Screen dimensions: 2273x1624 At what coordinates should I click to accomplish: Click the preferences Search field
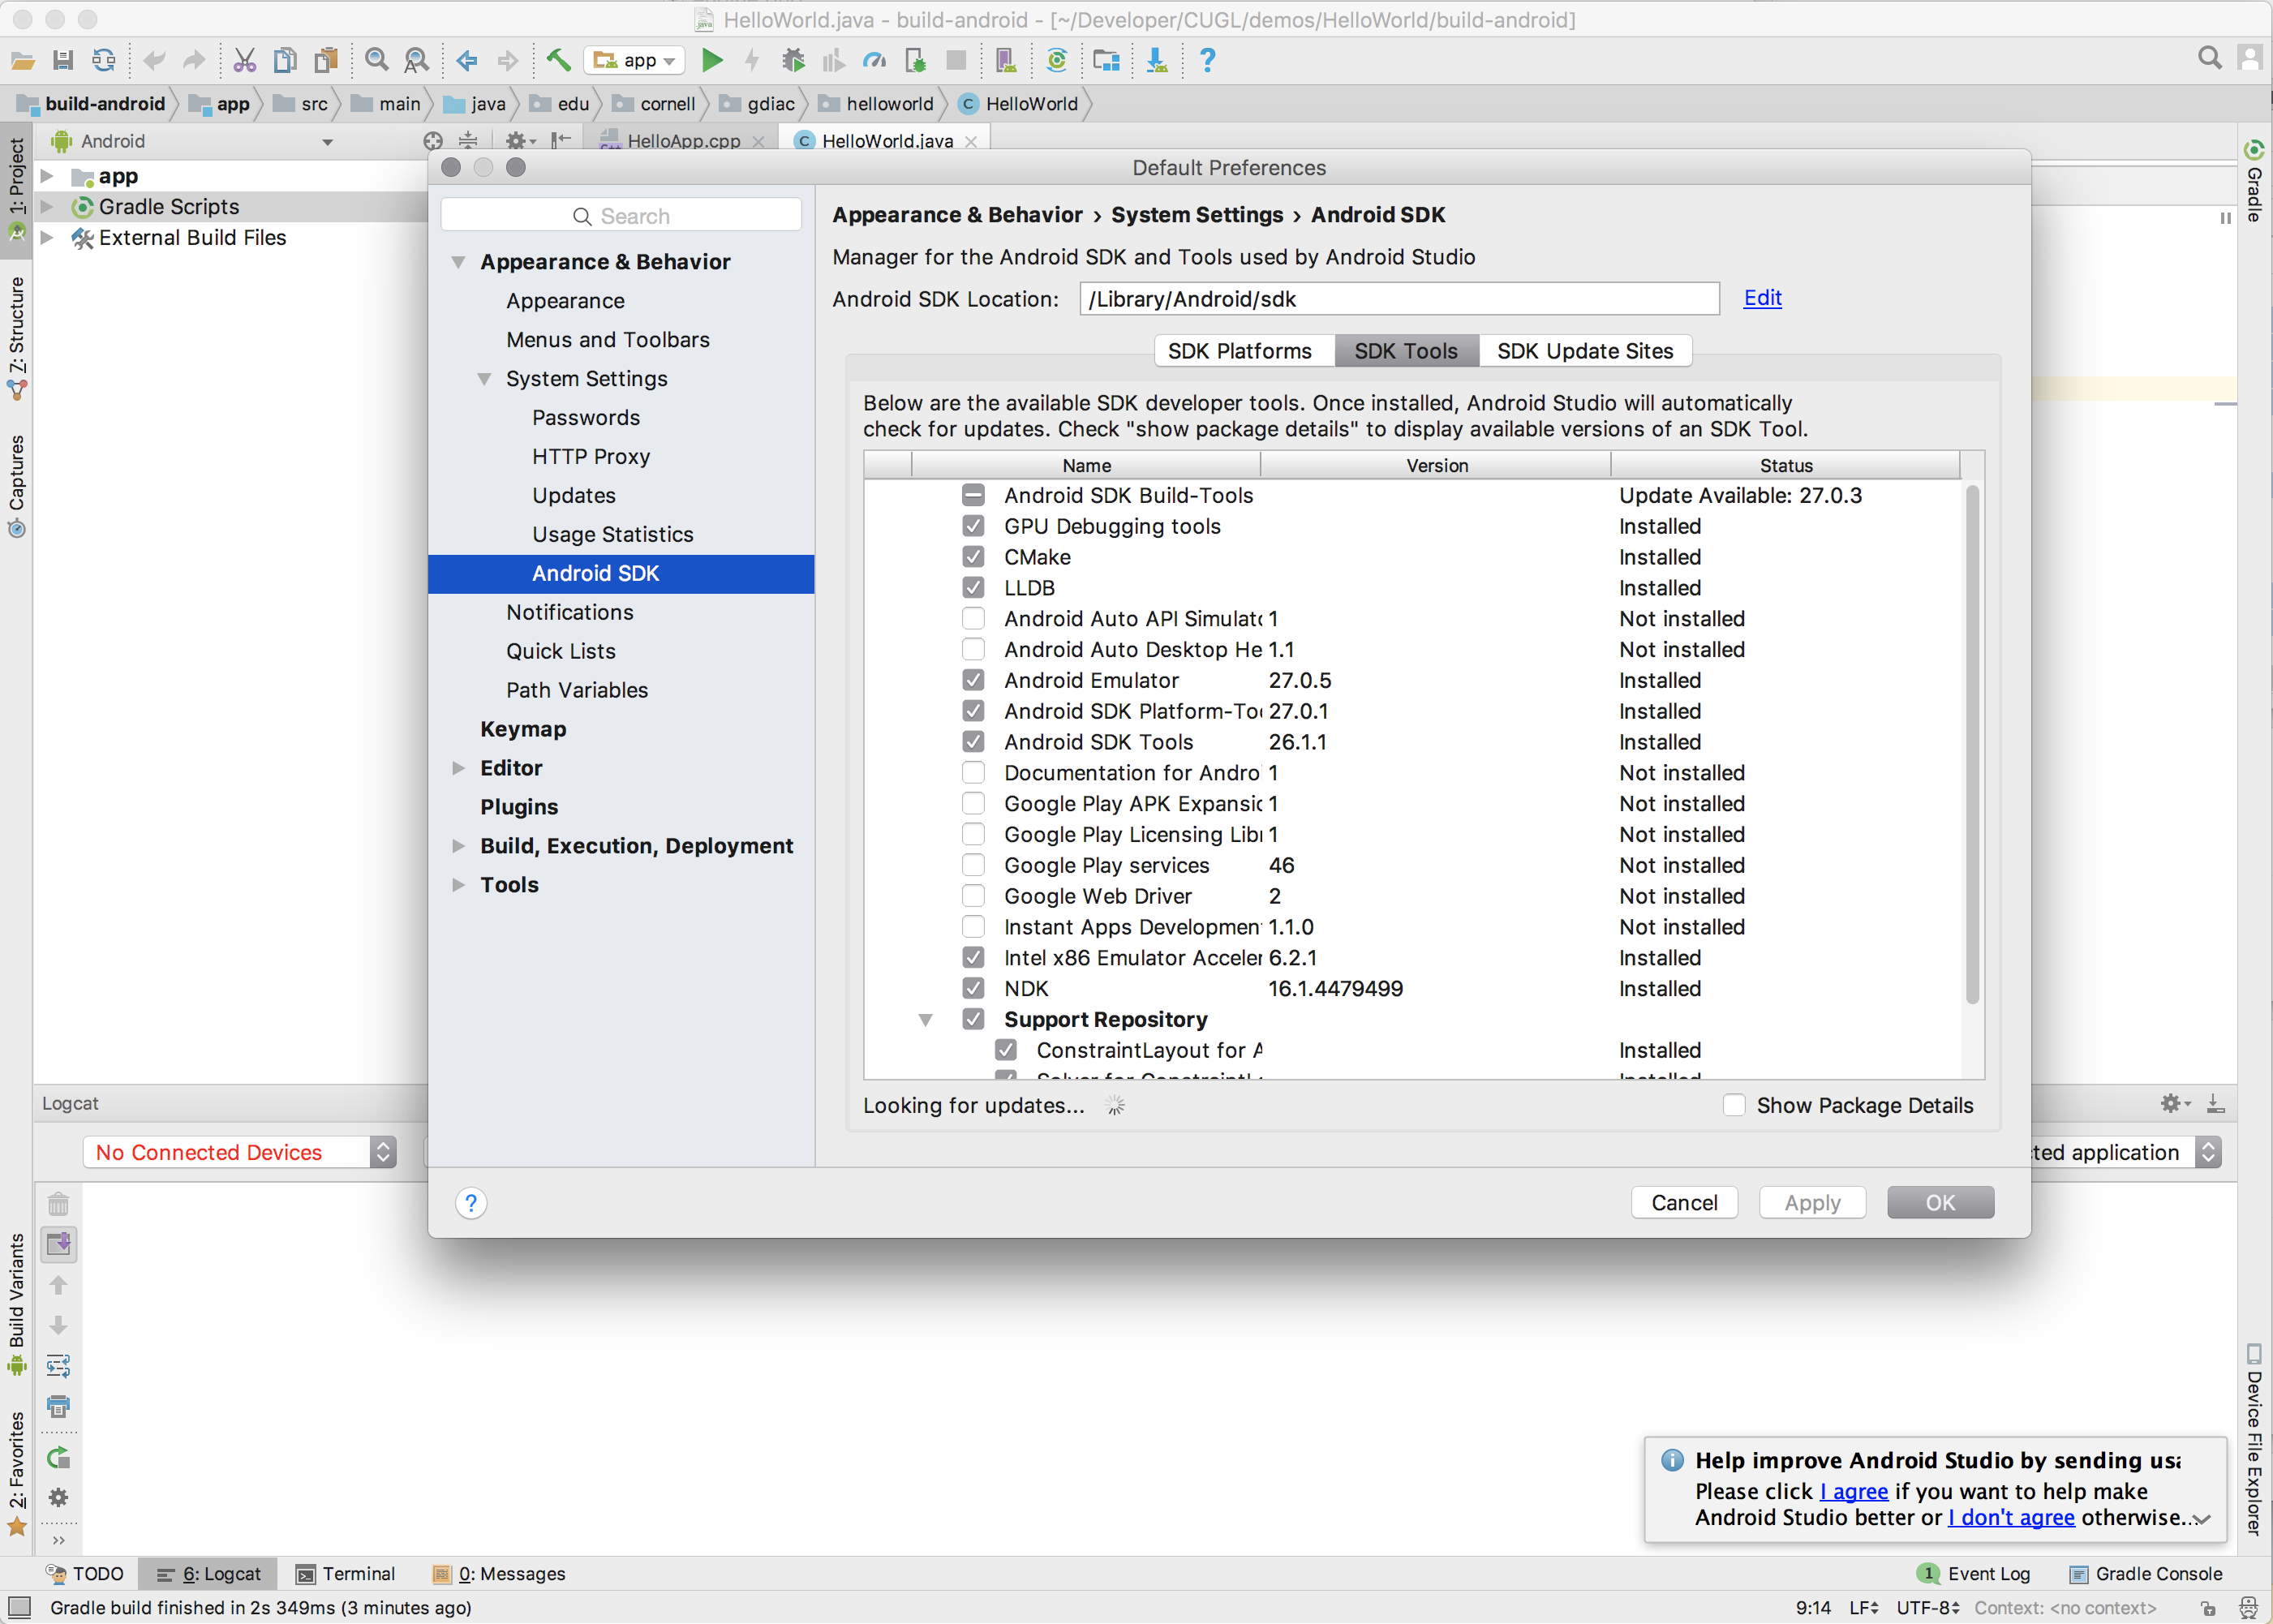tap(621, 216)
